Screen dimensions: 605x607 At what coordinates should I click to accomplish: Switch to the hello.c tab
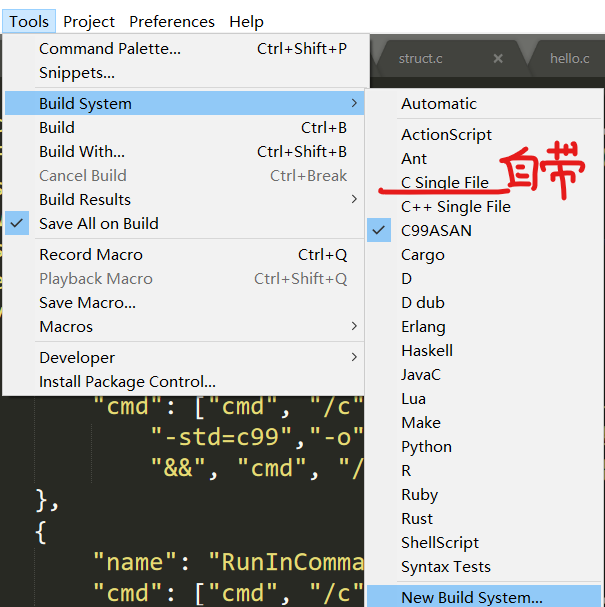tap(569, 58)
